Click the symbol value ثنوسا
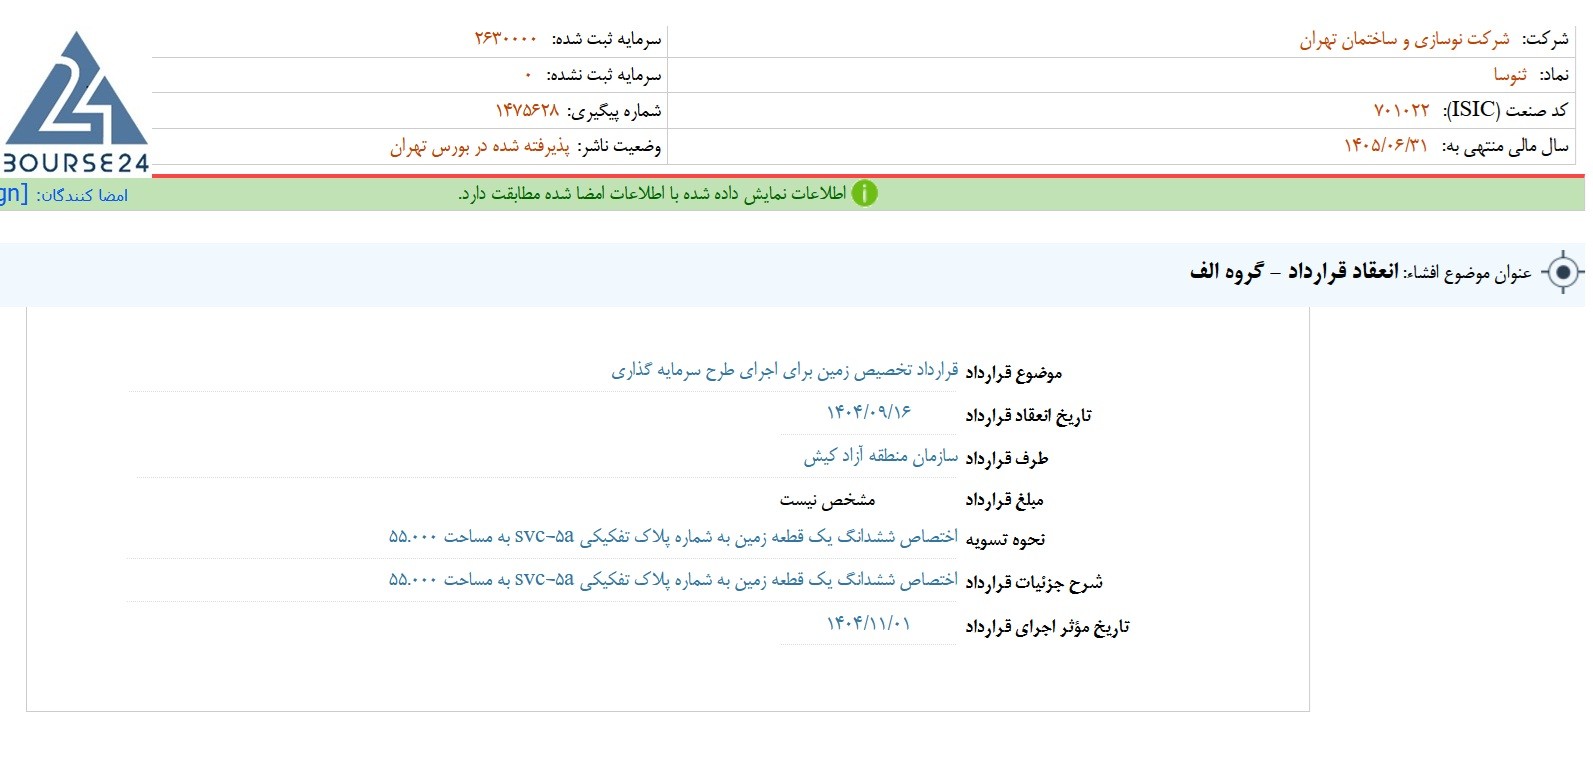1593x763 pixels. click(x=1510, y=75)
